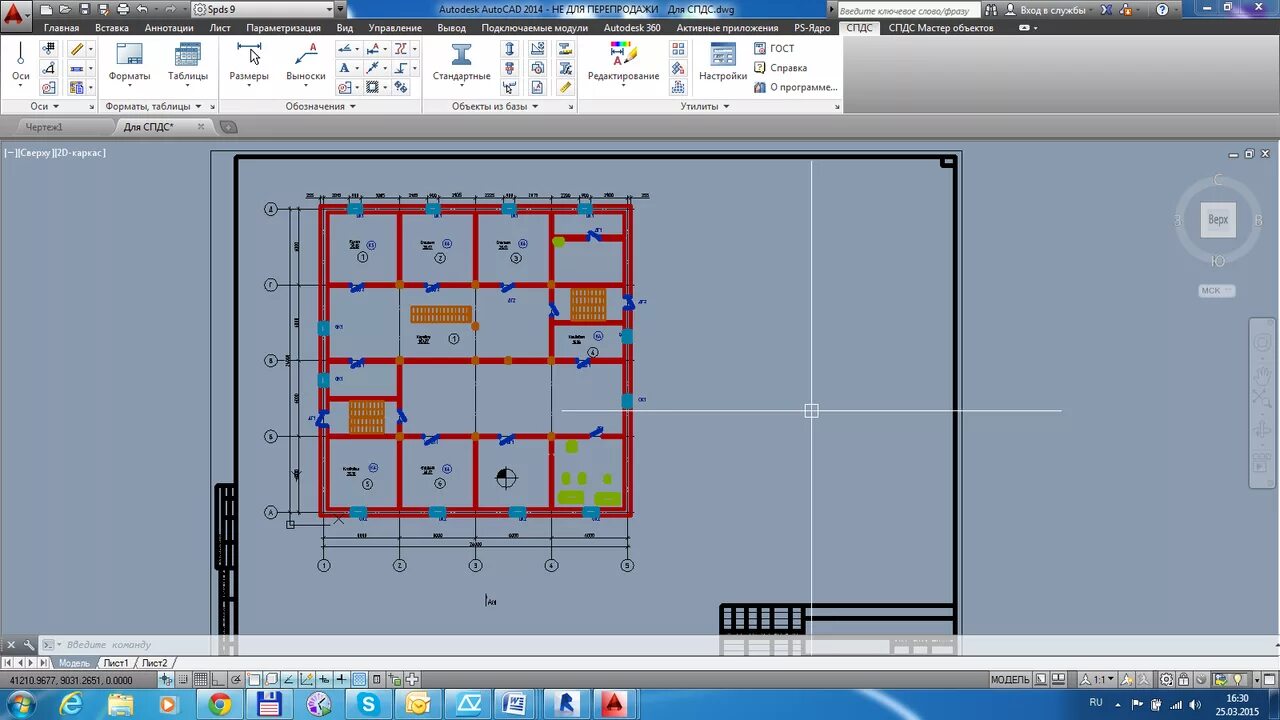Screen dimensions: 1280x720
Task: Expand the Оси panel title dropdown
Action: click(45, 106)
